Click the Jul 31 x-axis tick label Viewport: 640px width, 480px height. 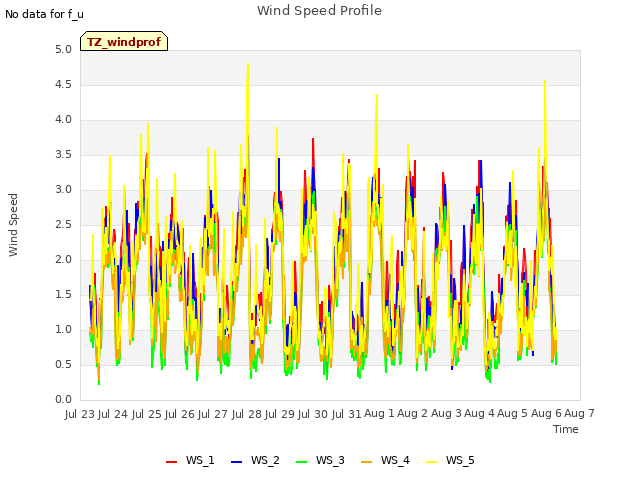tap(347, 414)
